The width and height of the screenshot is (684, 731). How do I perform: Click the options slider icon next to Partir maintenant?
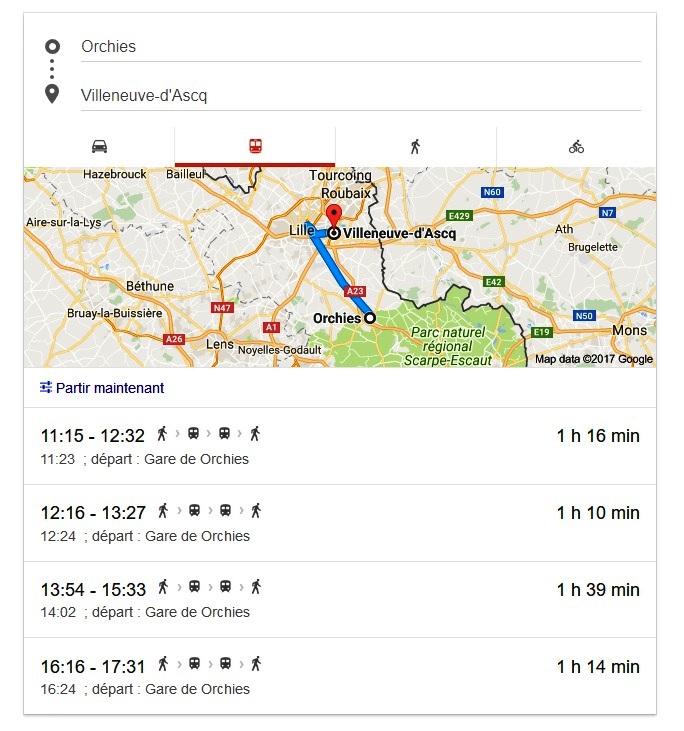click(46, 387)
